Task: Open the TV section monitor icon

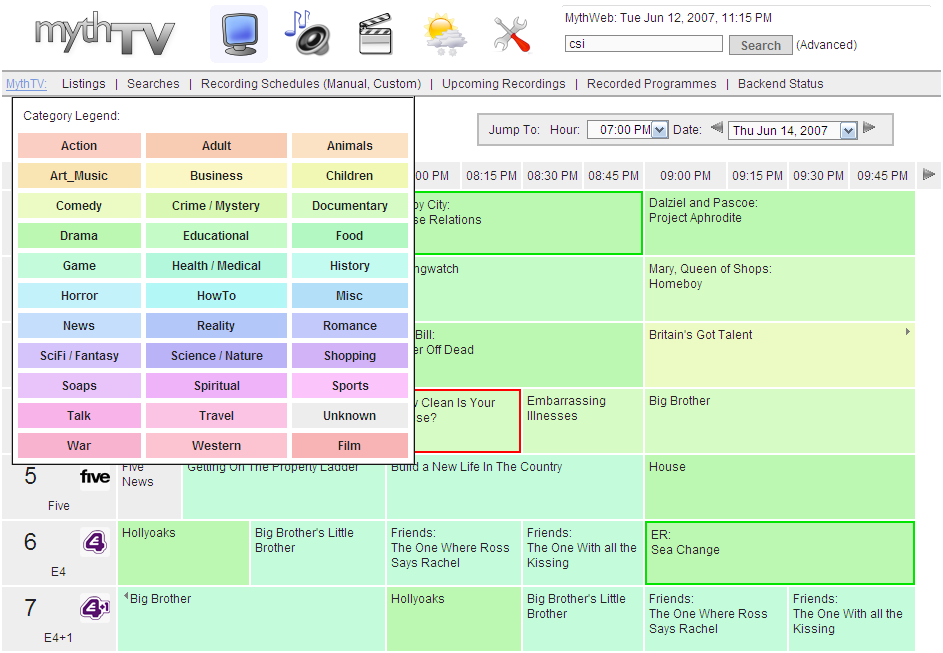Action: click(239, 34)
